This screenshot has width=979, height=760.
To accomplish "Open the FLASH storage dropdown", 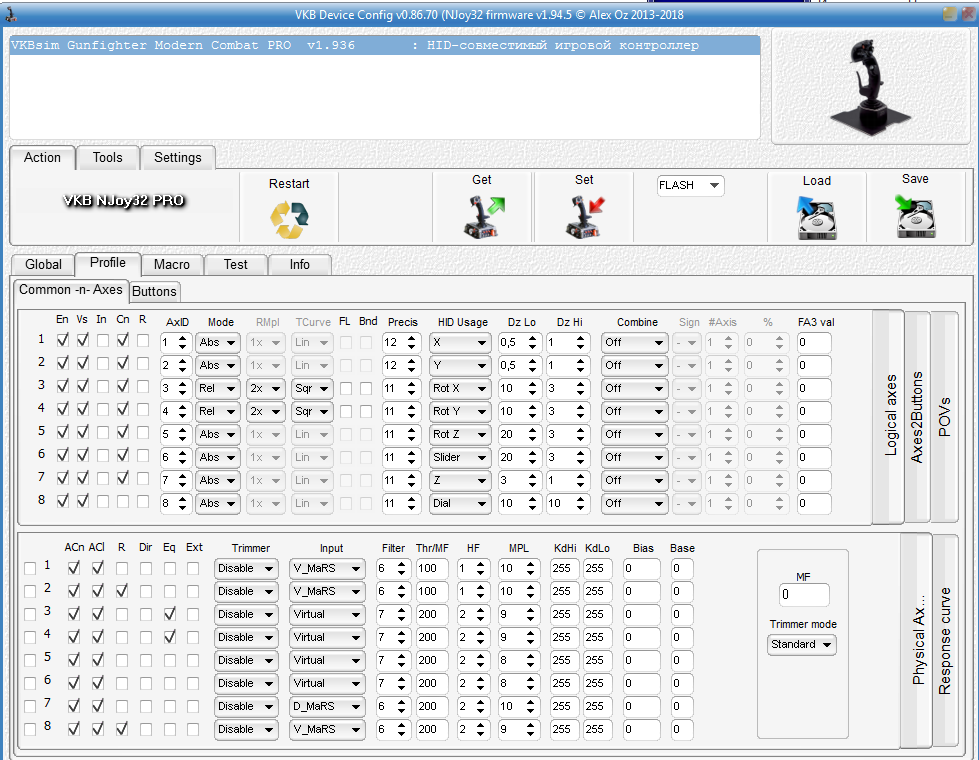I will click(x=690, y=185).
